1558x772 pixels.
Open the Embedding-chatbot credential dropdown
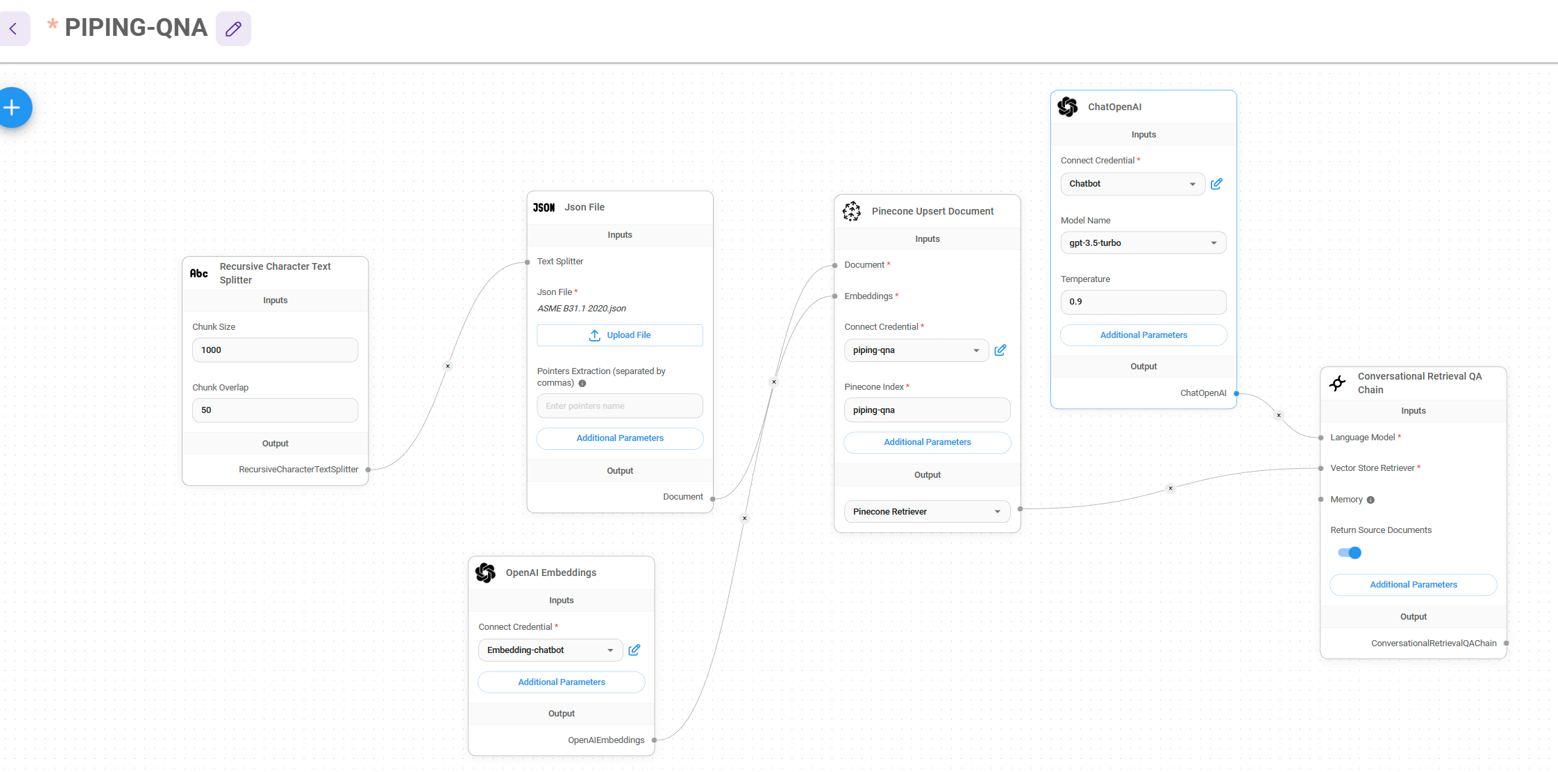click(550, 650)
